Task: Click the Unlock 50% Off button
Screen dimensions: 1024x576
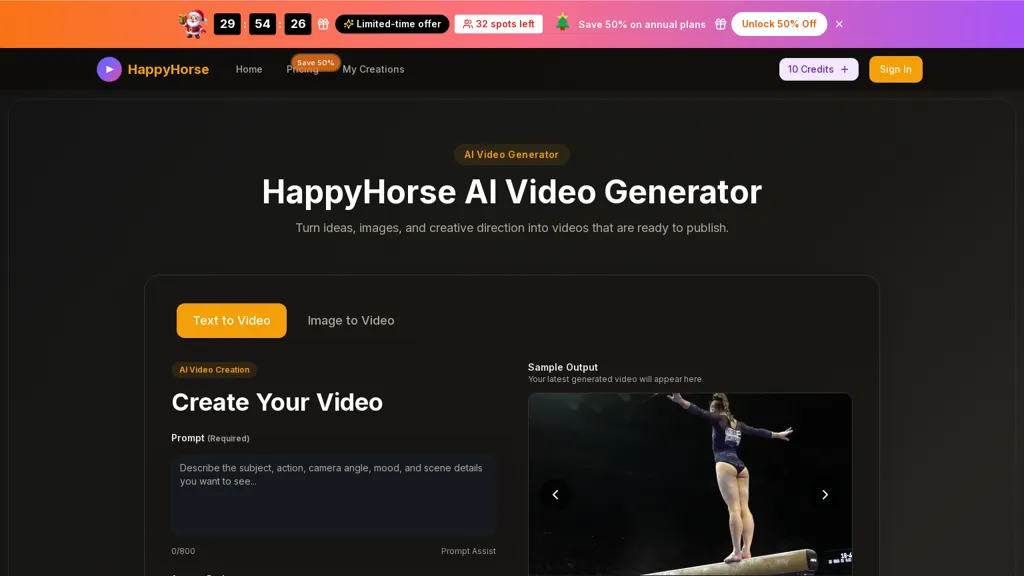Action: tap(779, 24)
